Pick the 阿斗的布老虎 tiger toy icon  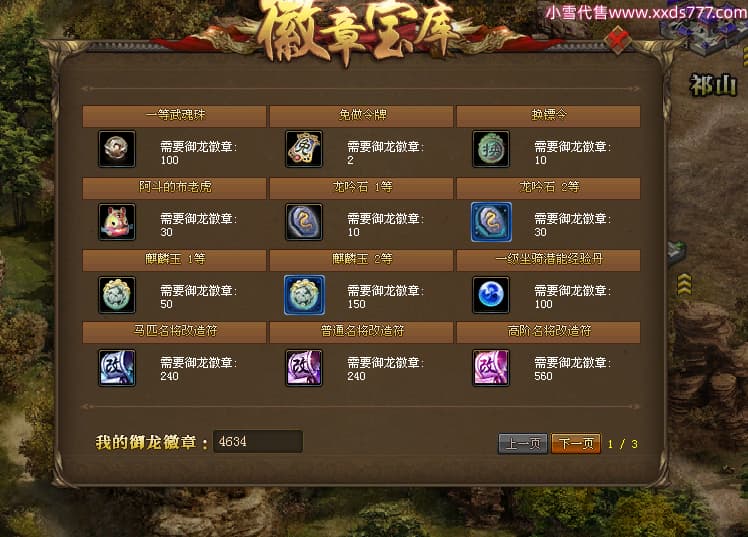[x=117, y=222]
